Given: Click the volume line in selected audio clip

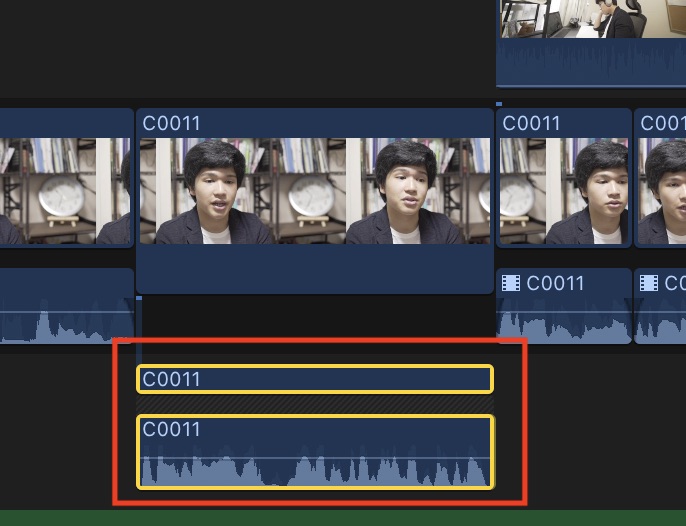Looking at the screenshot, I should pos(315,458).
